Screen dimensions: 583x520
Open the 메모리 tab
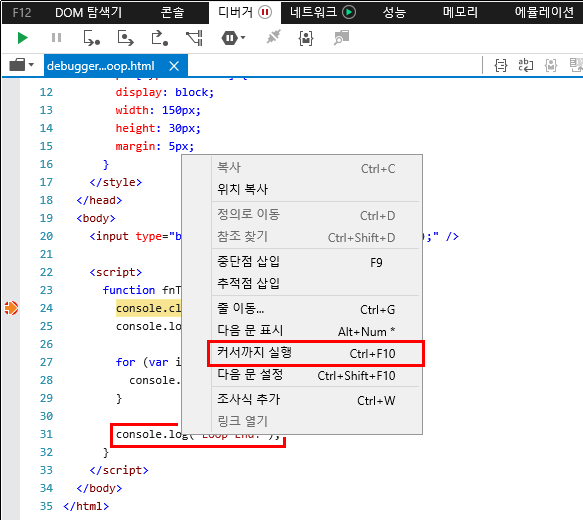tap(460, 13)
